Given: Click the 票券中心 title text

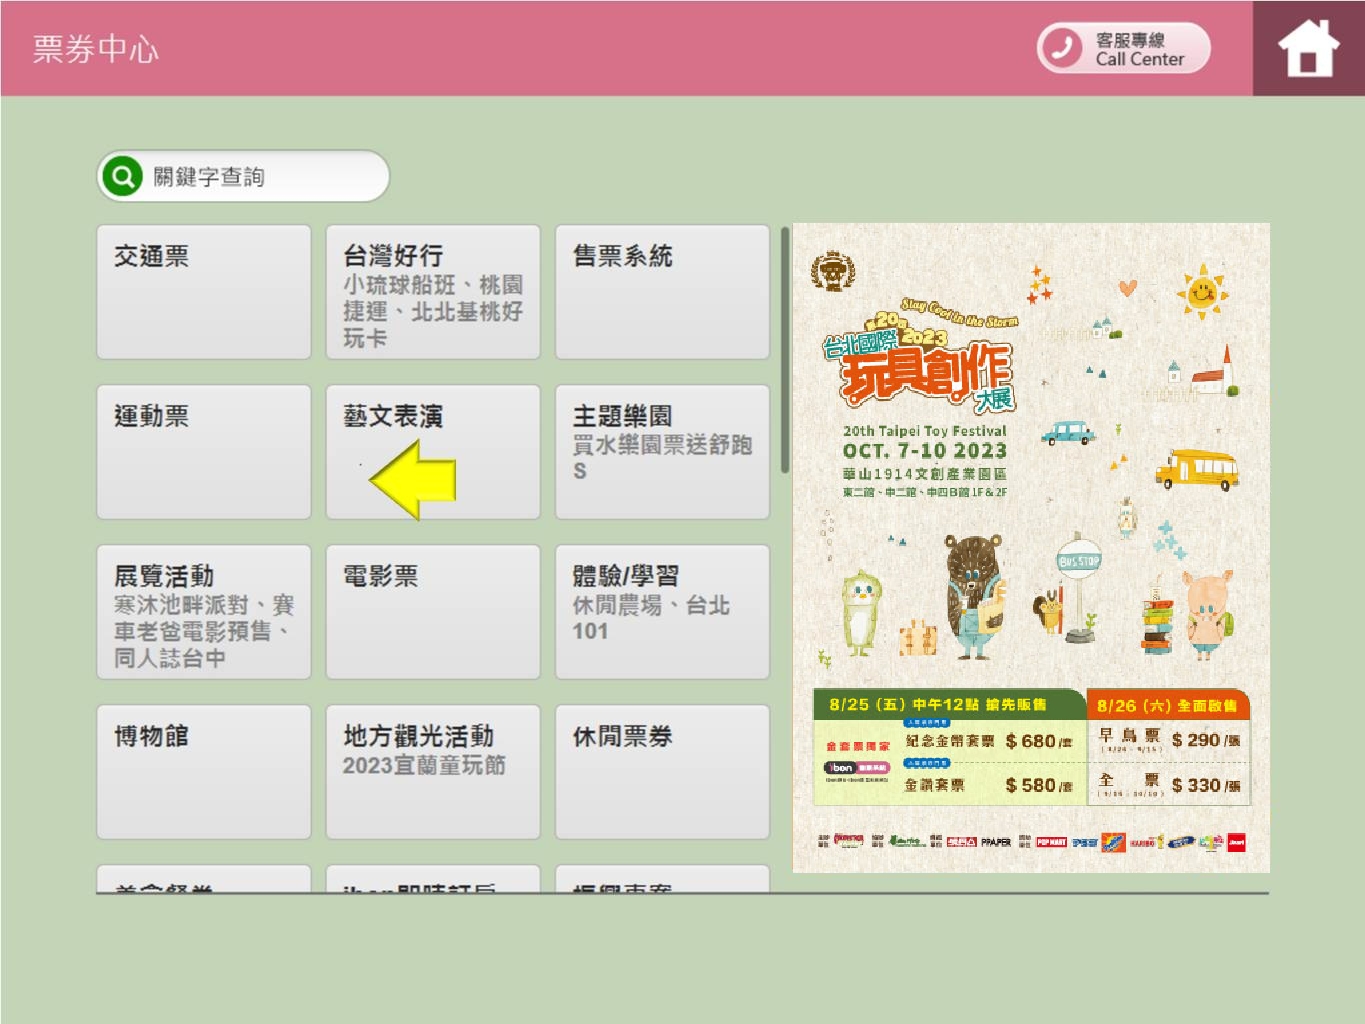Looking at the screenshot, I should pyautogui.click(x=96, y=49).
